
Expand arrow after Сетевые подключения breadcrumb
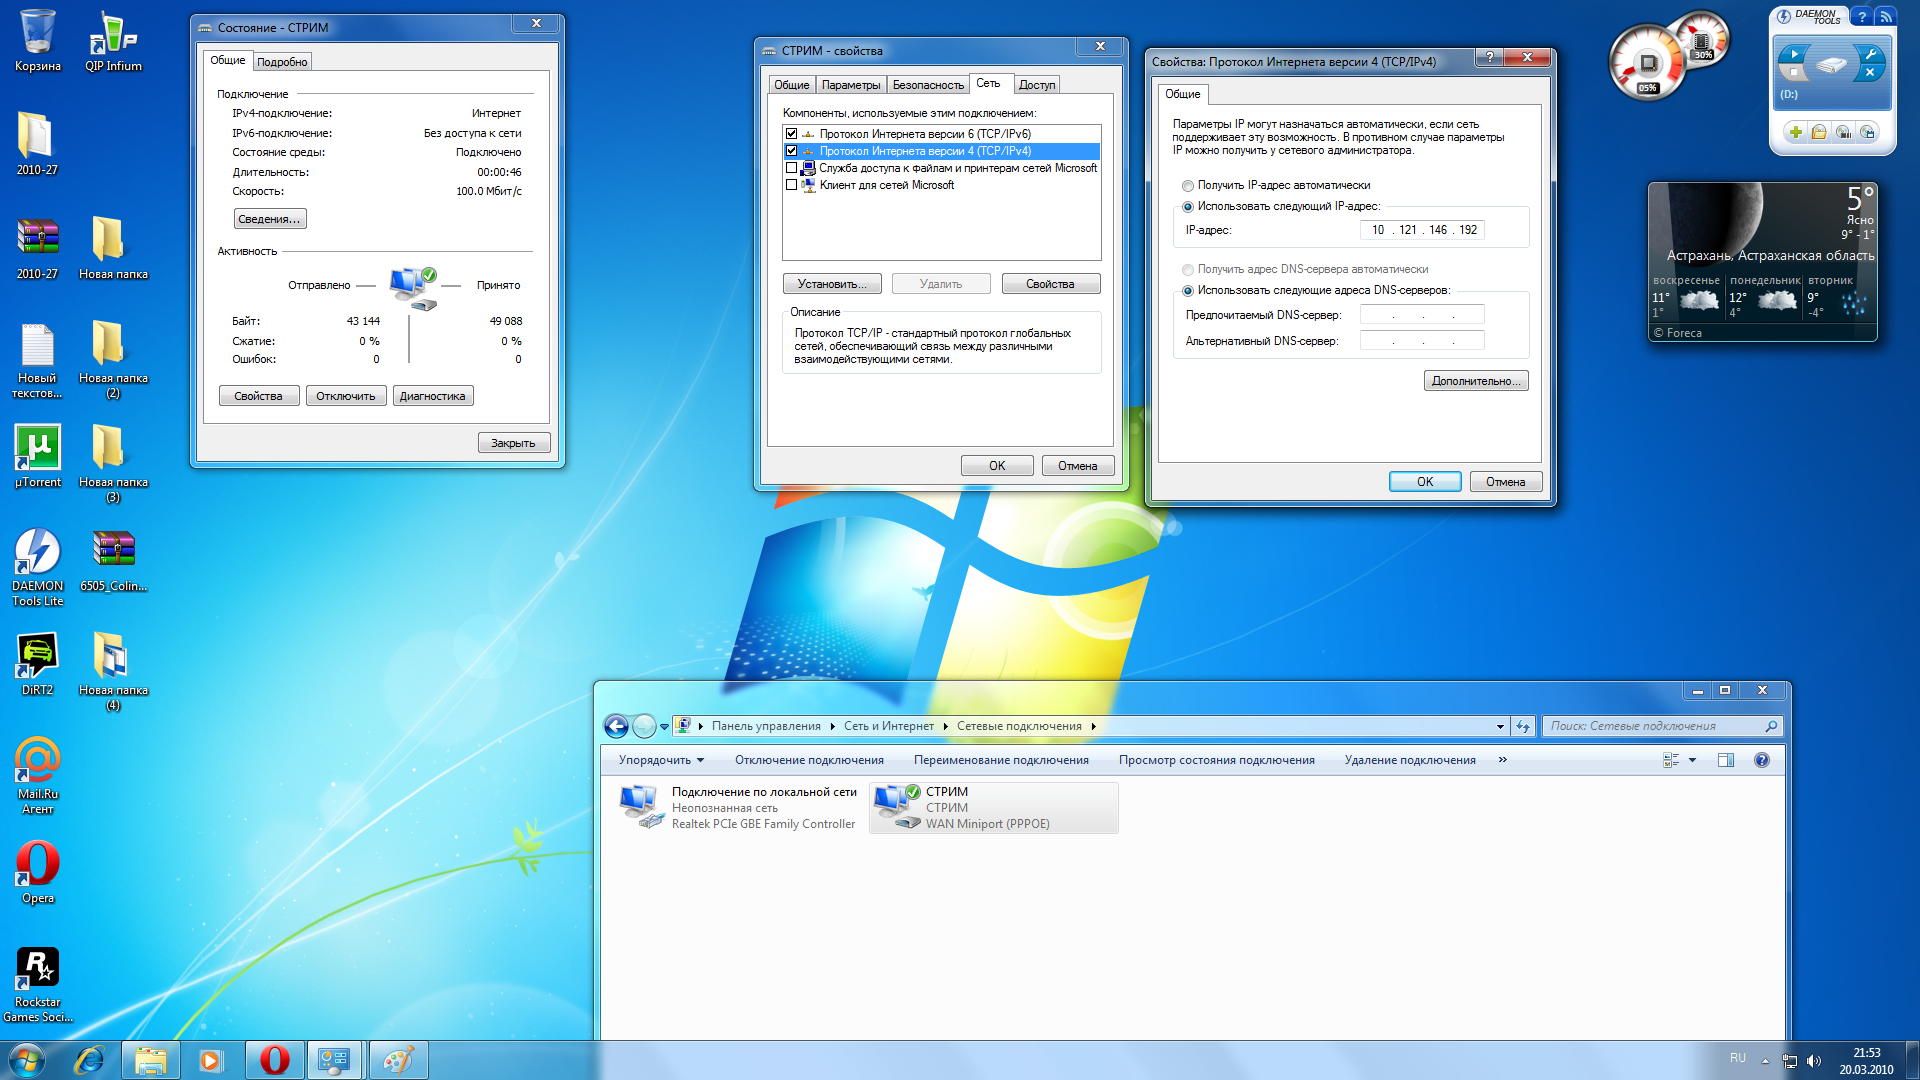click(1093, 726)
